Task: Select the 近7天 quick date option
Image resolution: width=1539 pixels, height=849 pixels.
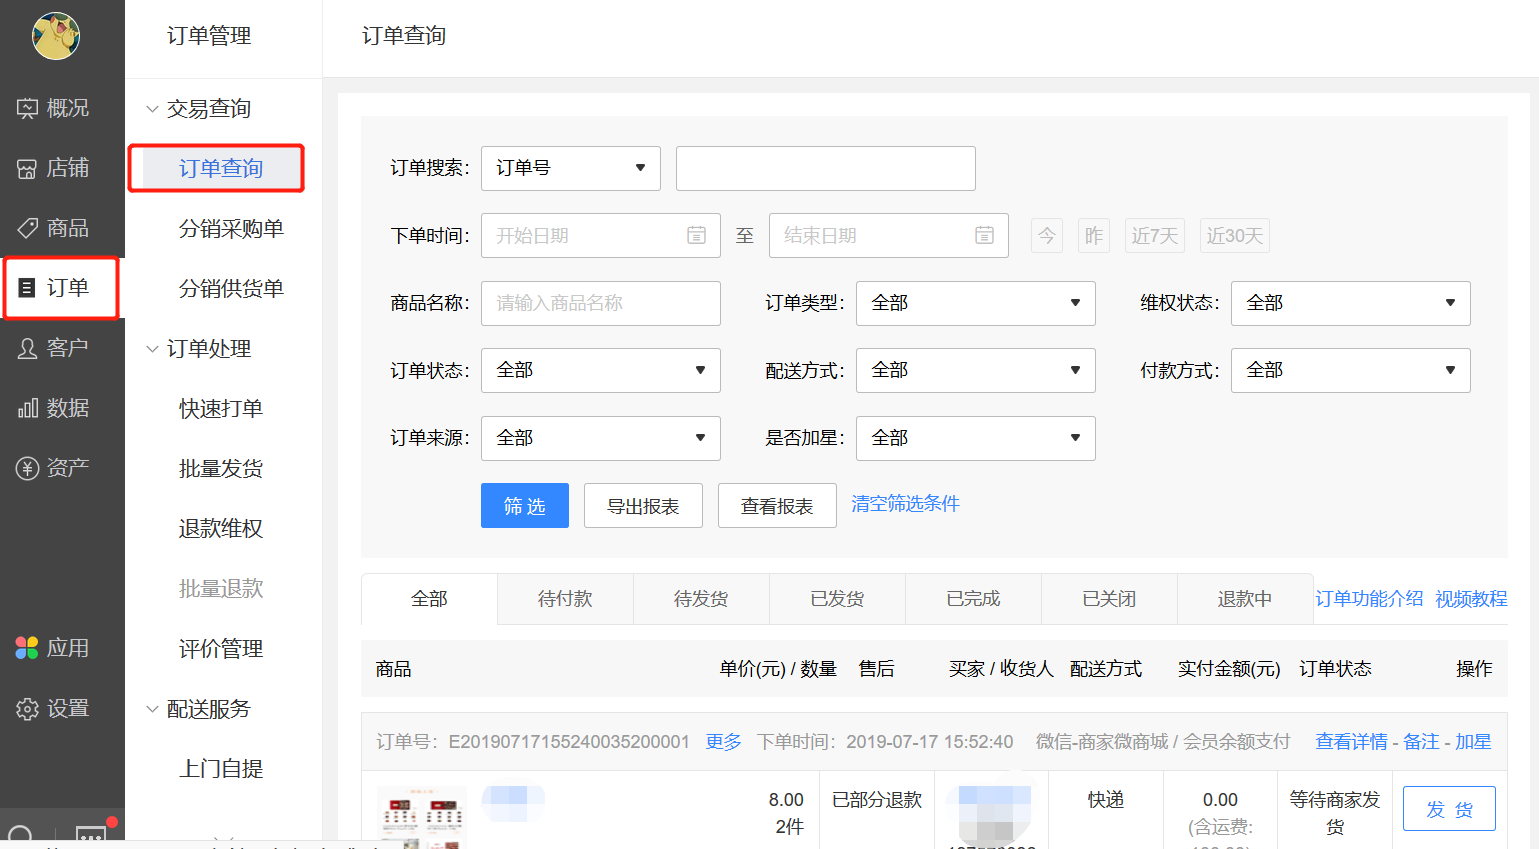Action: click(1154, 236)
